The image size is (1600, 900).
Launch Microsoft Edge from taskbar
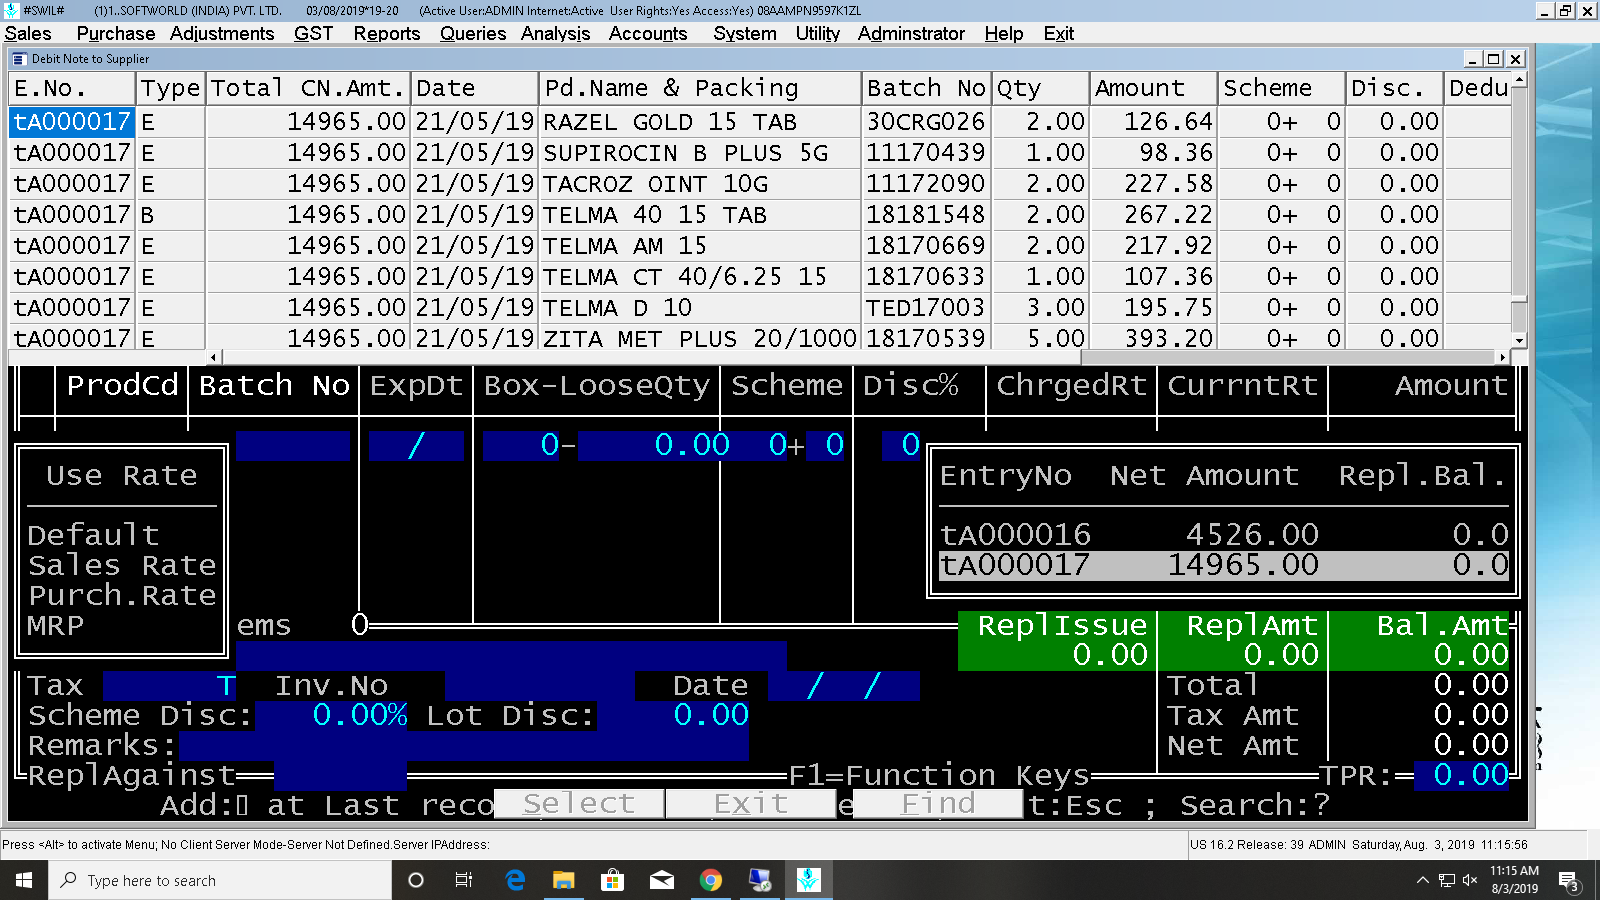(x=515, y=880)
